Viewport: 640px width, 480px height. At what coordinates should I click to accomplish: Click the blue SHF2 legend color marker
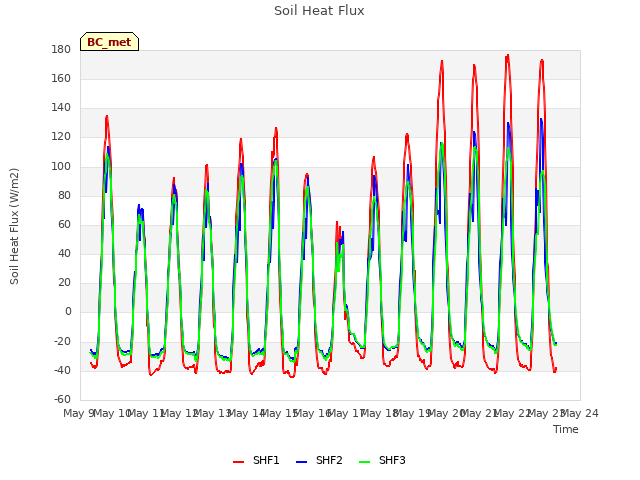tap(301, 462)
